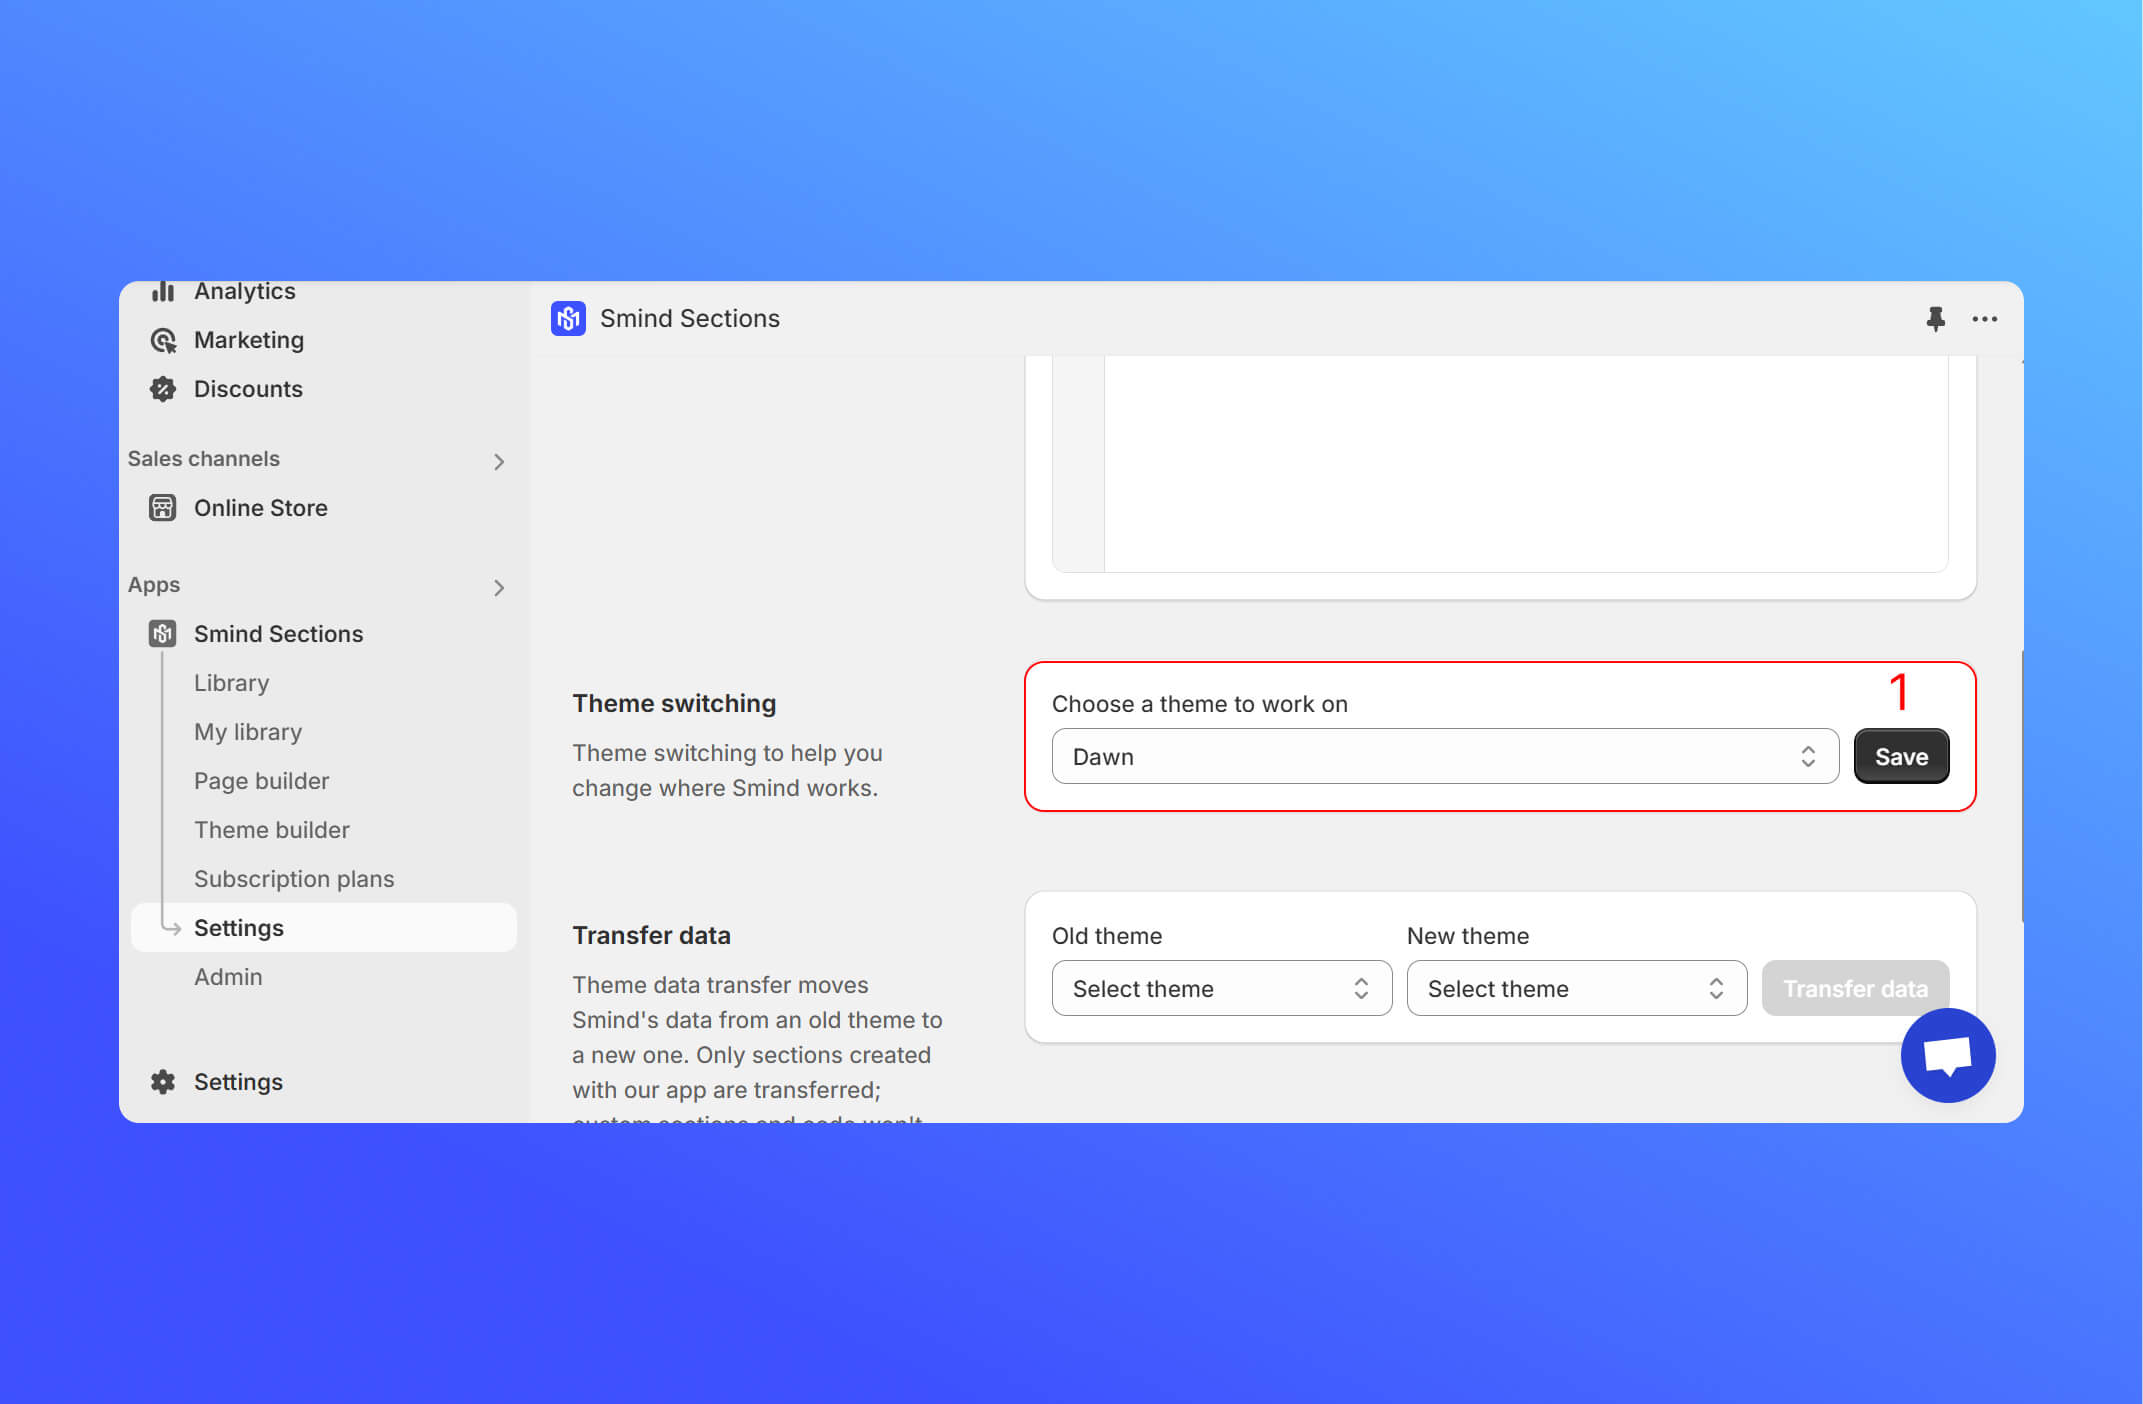Click the Analytics bar chart icon

pos(163,291)
